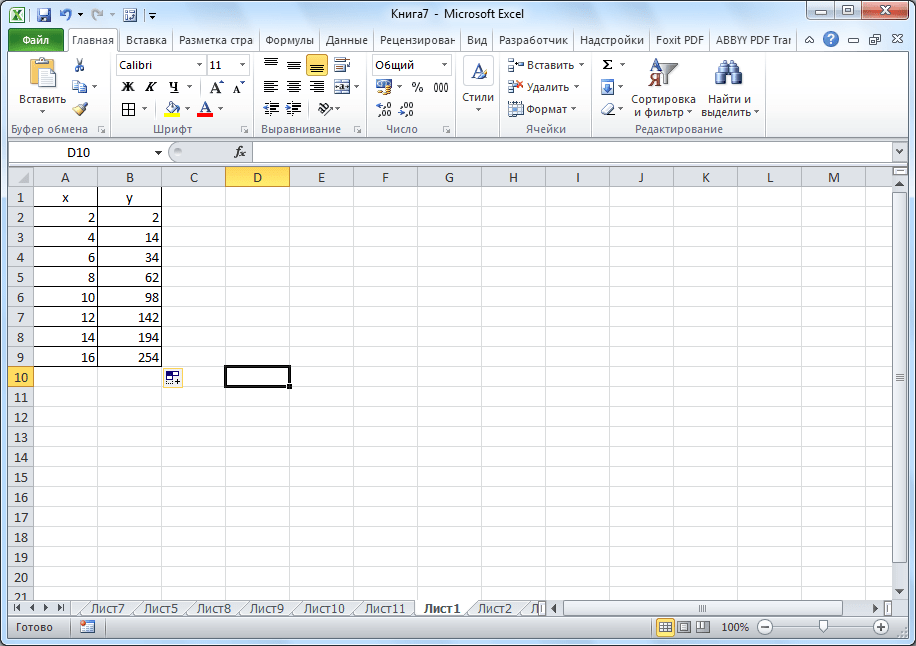This screenshot has height=646, width=916.
Task: Click the Auto Fill Options icon near B10
Action: coord(172,377)
